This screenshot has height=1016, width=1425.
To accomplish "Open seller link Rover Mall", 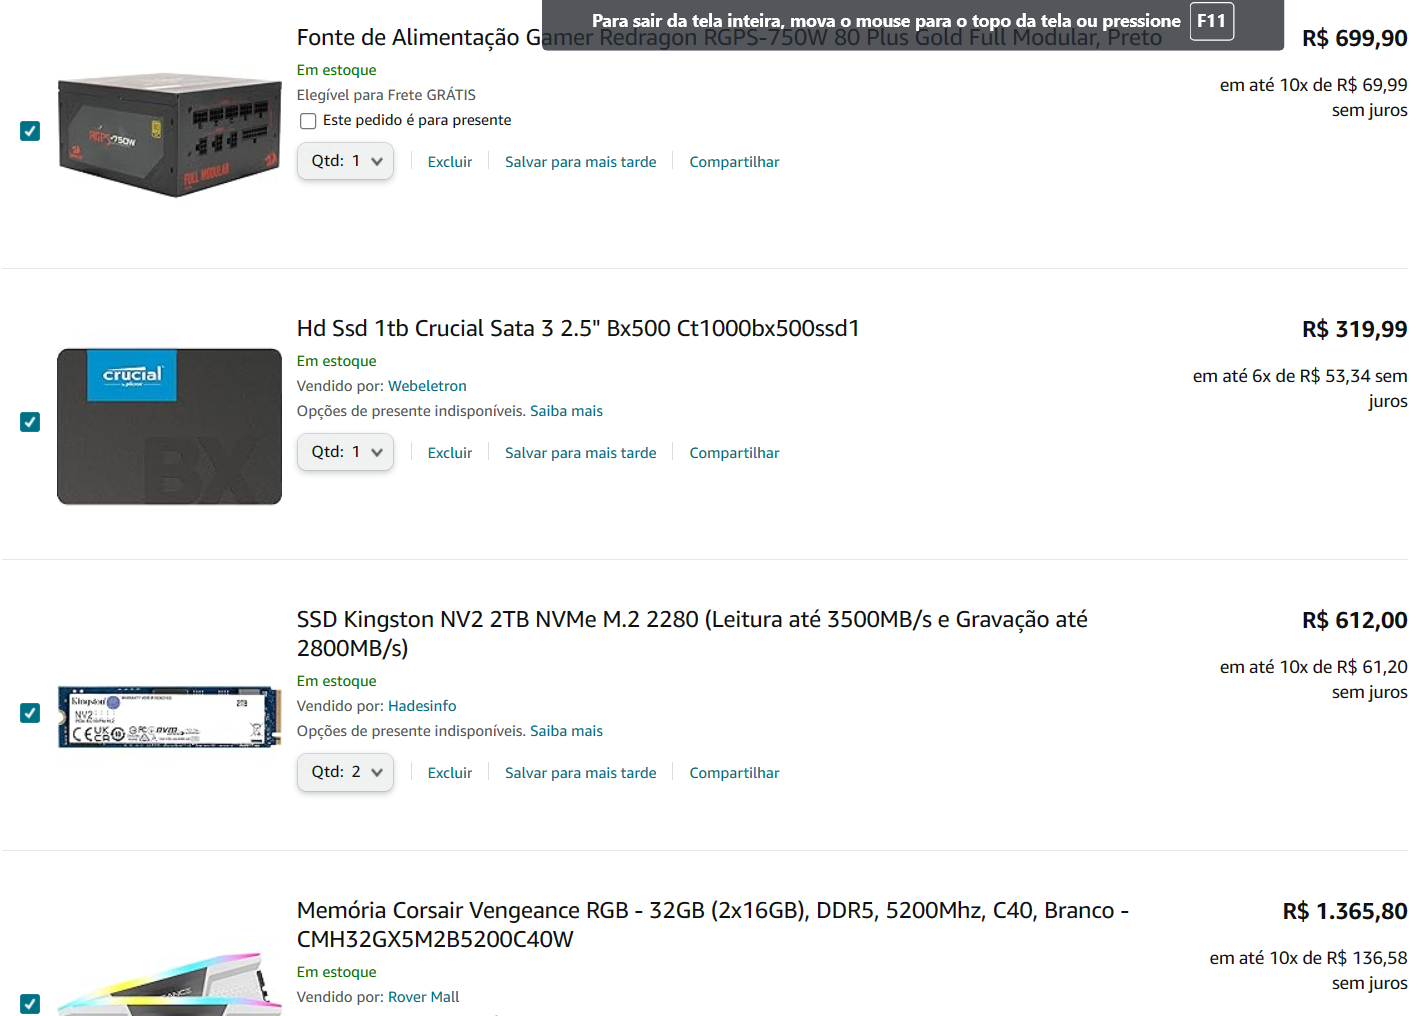I will [x=424, y=997].
